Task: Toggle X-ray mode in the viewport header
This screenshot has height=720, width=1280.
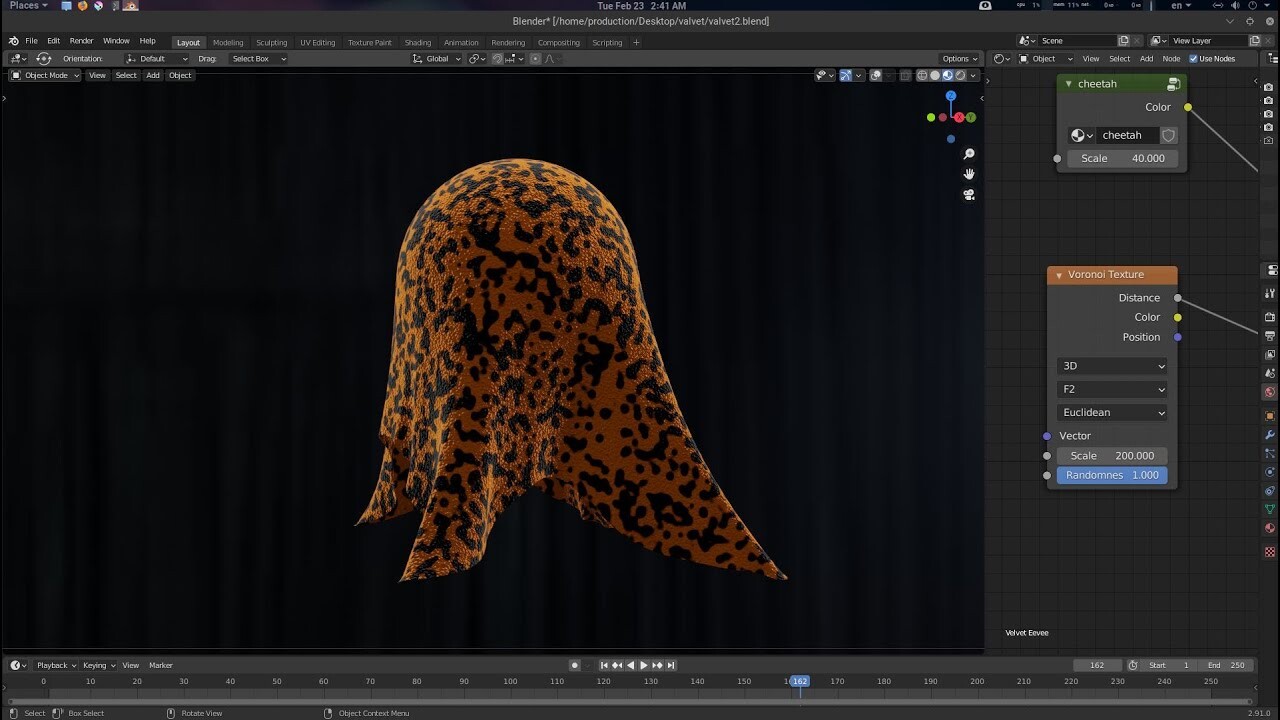Action: tap(905, 75)
